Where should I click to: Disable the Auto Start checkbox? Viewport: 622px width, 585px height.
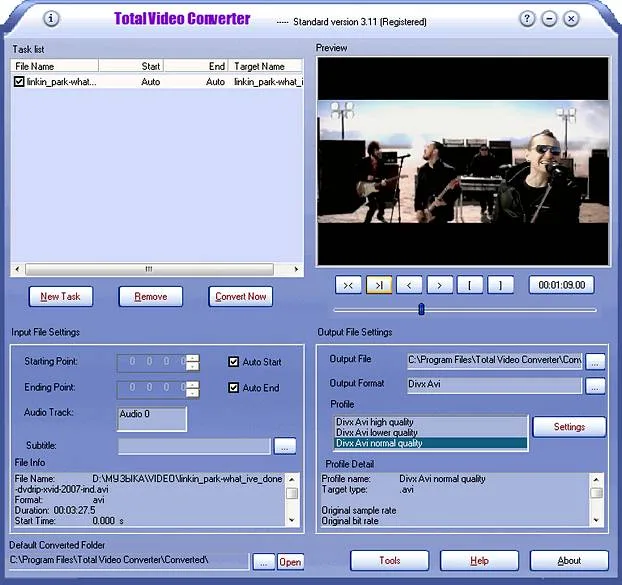pyautogui.click(x=233, y=362)
